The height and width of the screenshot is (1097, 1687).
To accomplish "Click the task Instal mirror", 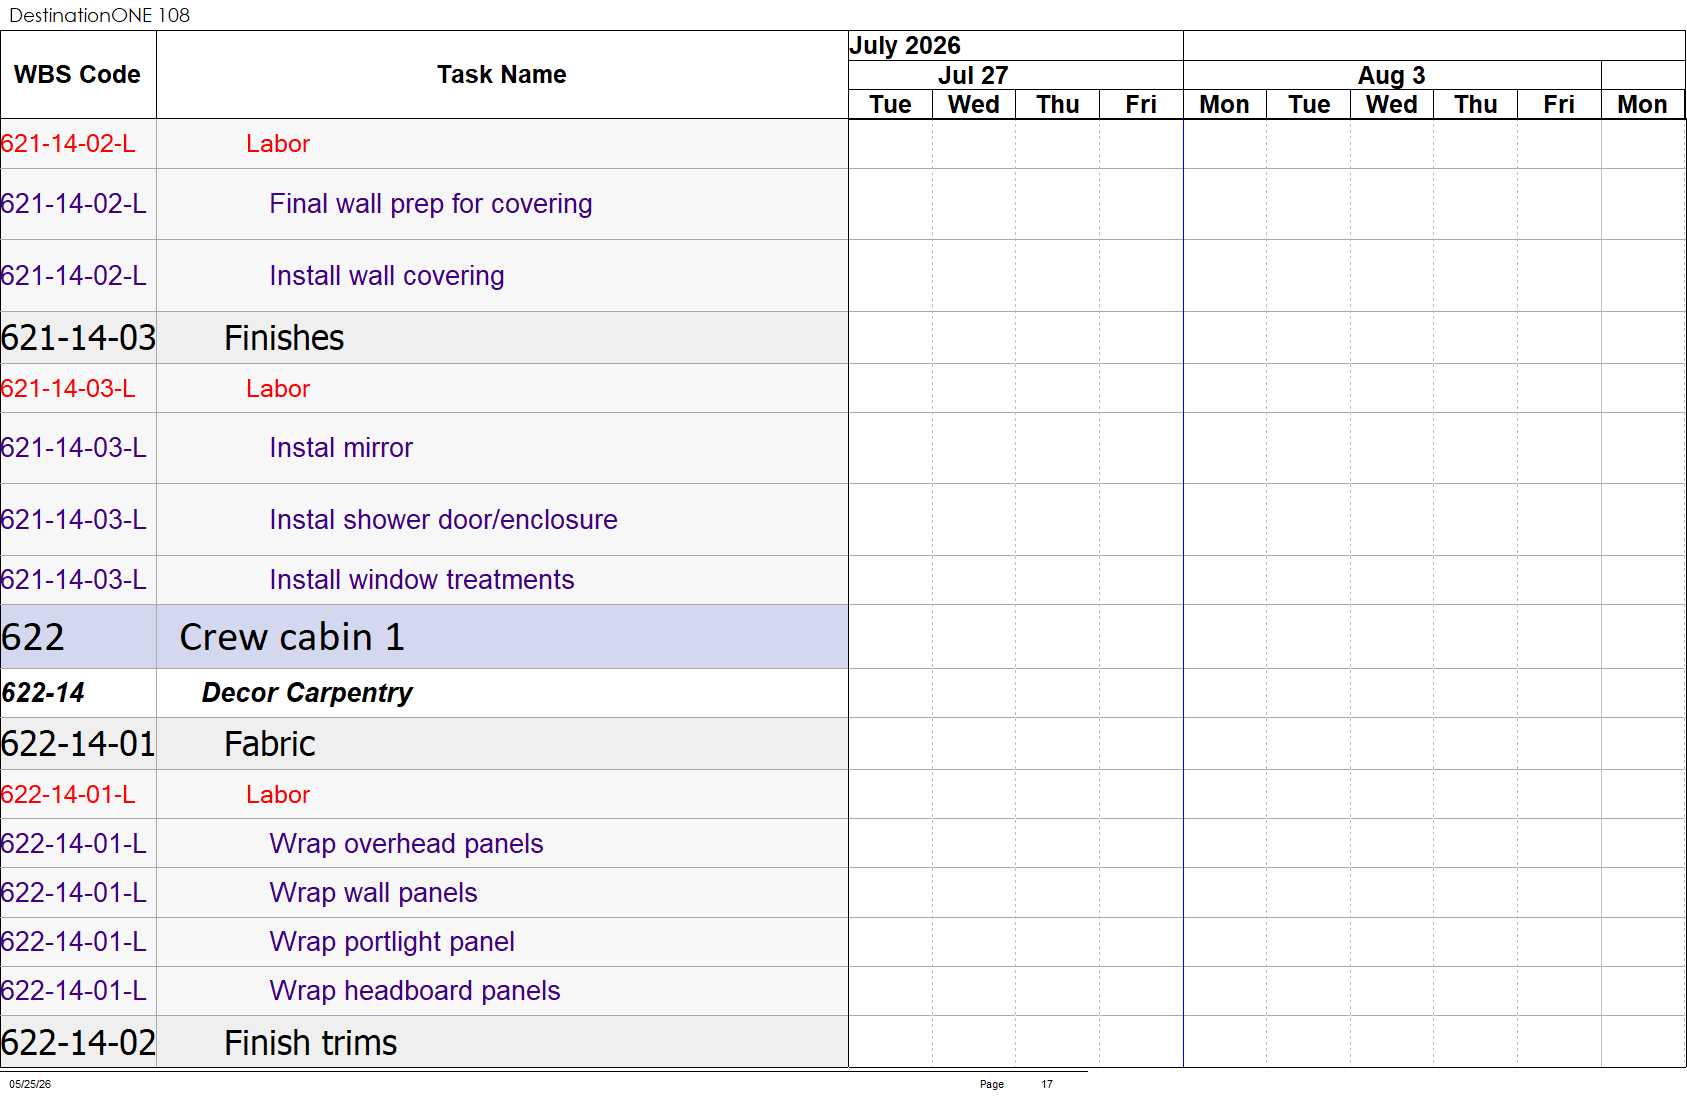I will coord(341,448).
